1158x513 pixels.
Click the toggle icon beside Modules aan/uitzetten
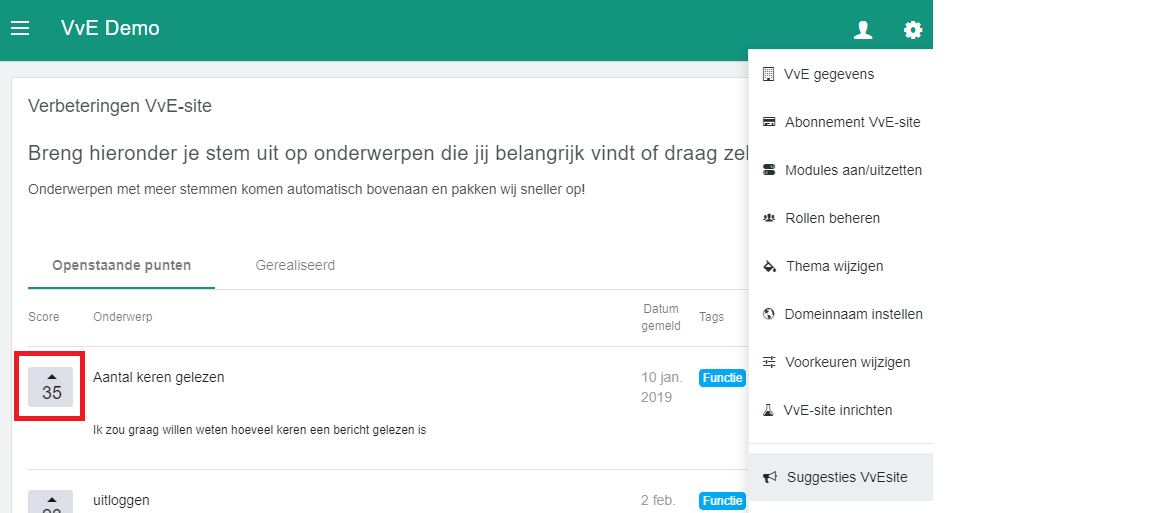(769, 170)
